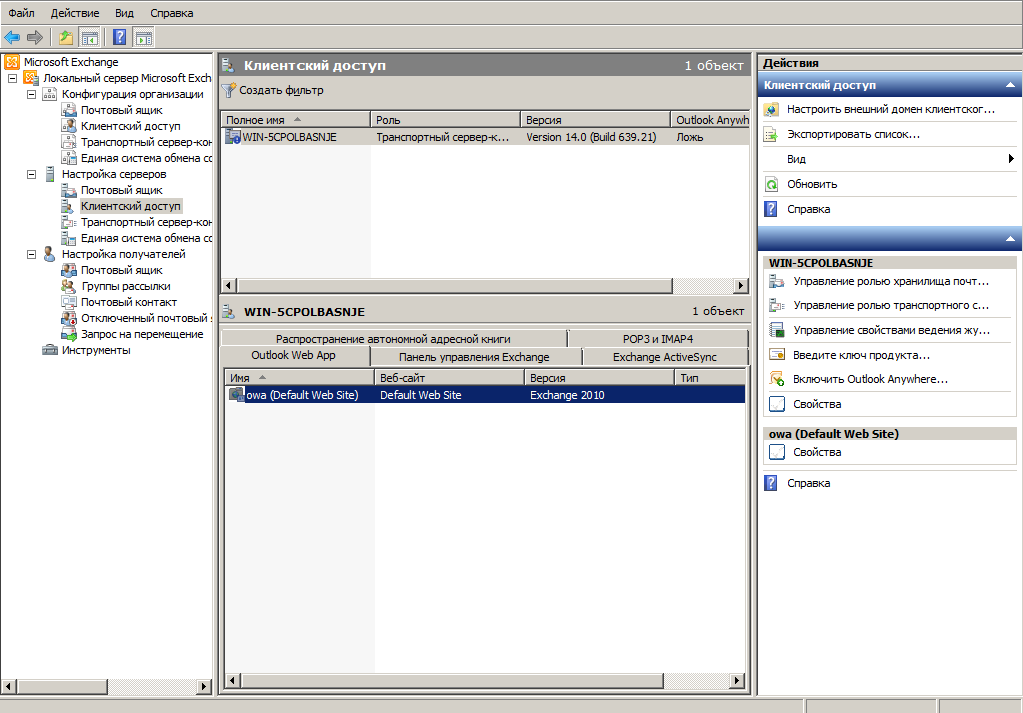The width and height of the screenshot is (1023, 713).
Task: Toggle the console tree pane toolbar icon
Action: [x=89, y=38]
